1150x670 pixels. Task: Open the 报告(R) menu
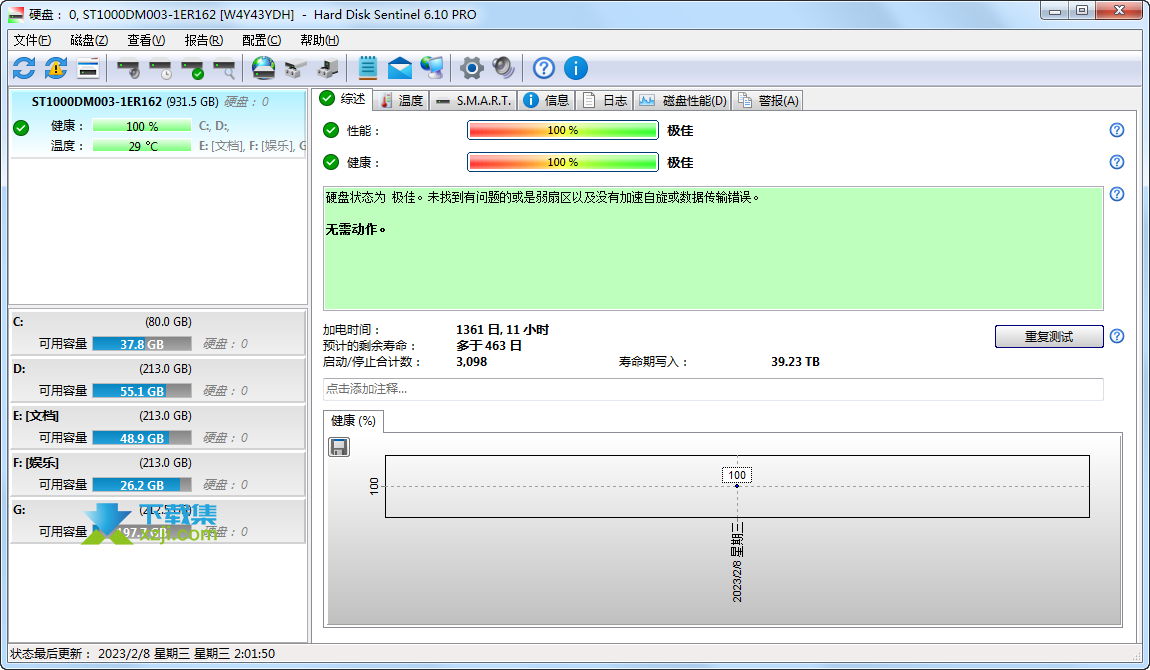(203, 40)
